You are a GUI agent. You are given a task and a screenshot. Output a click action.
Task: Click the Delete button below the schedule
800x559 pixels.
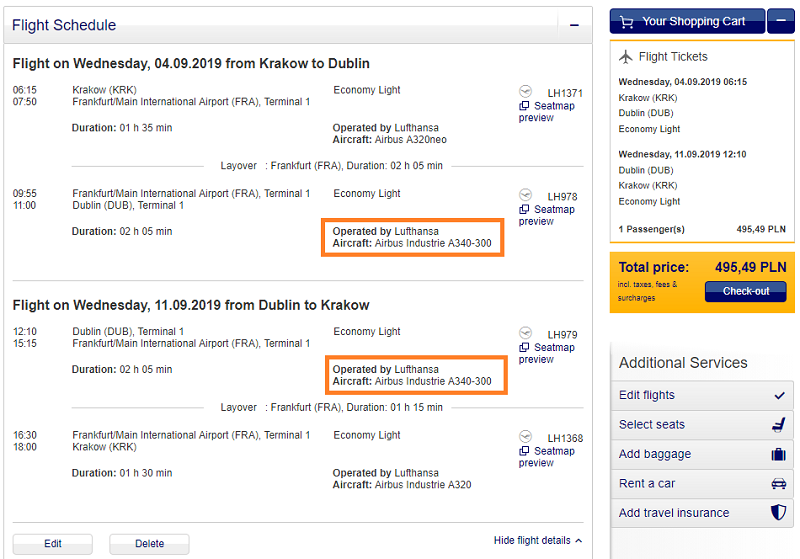149,544
